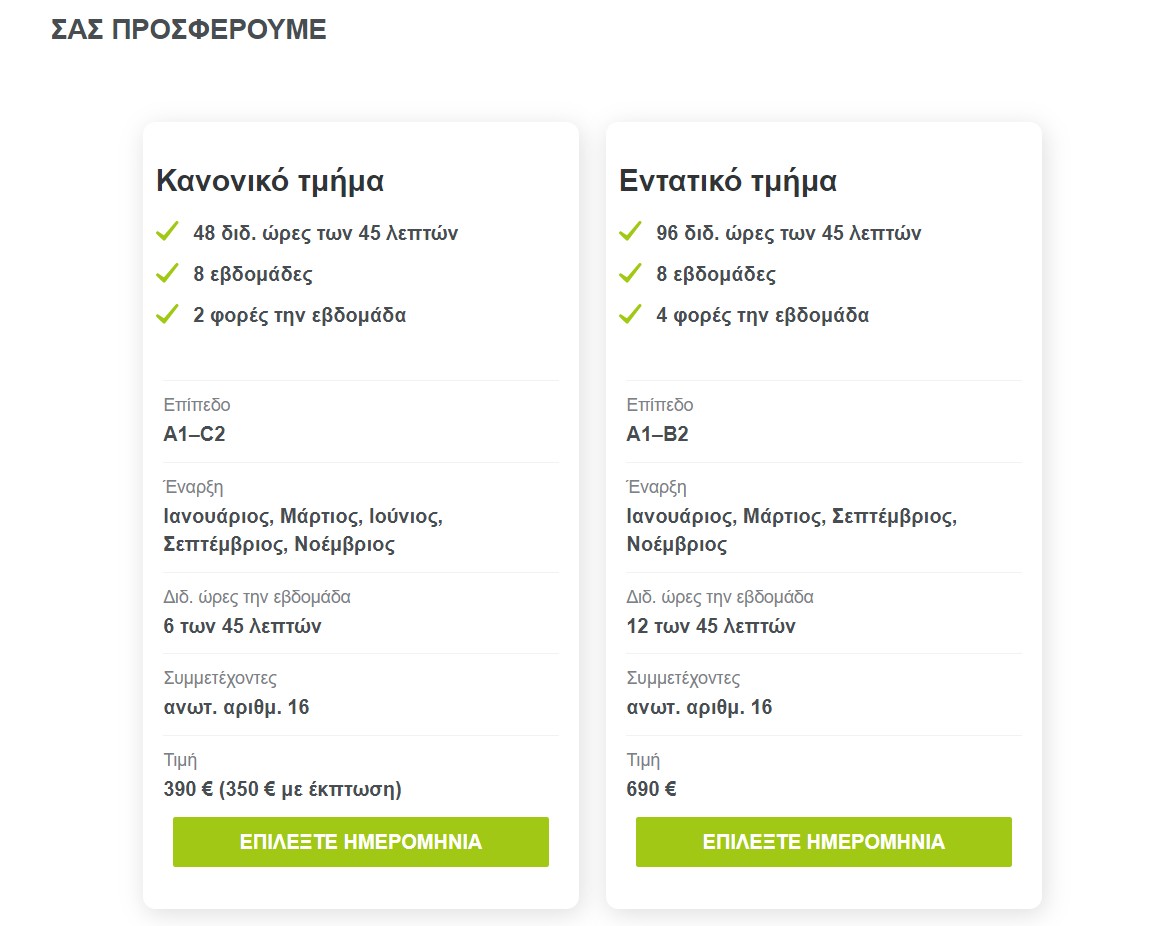Click checkmark beside 4 φορές την εβδομάδα

[630, 314]
